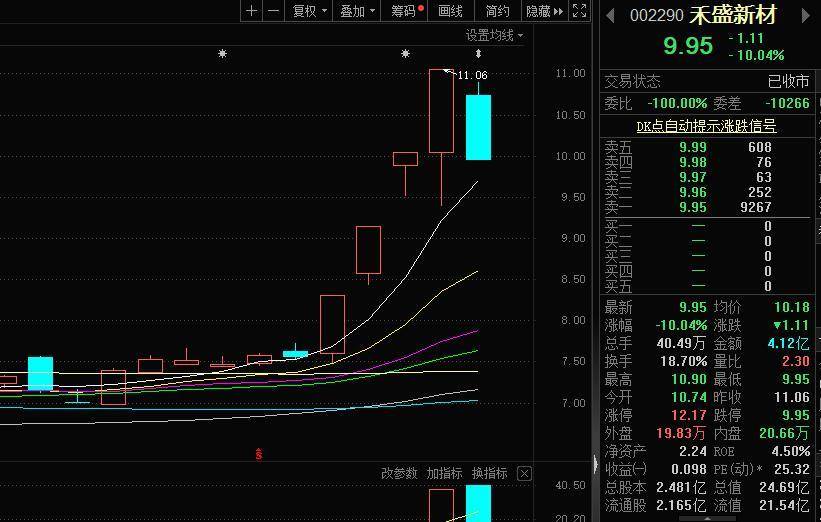Viewport: 821px width, 522px height.
Task: Toggle the 隐藏 hide panel button
Action: click(544, 11)
